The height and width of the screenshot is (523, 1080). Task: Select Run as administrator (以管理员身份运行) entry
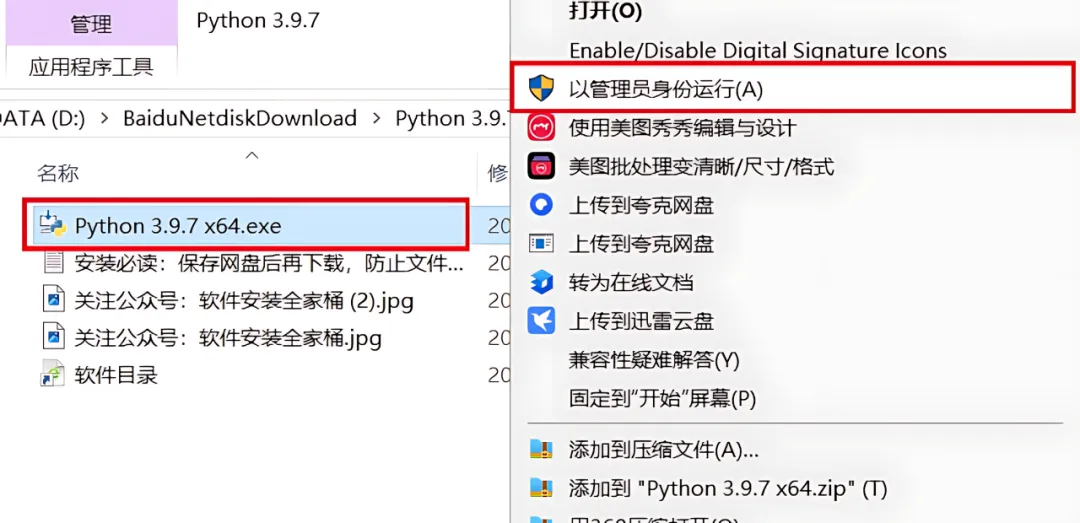[x=792, y=89]
